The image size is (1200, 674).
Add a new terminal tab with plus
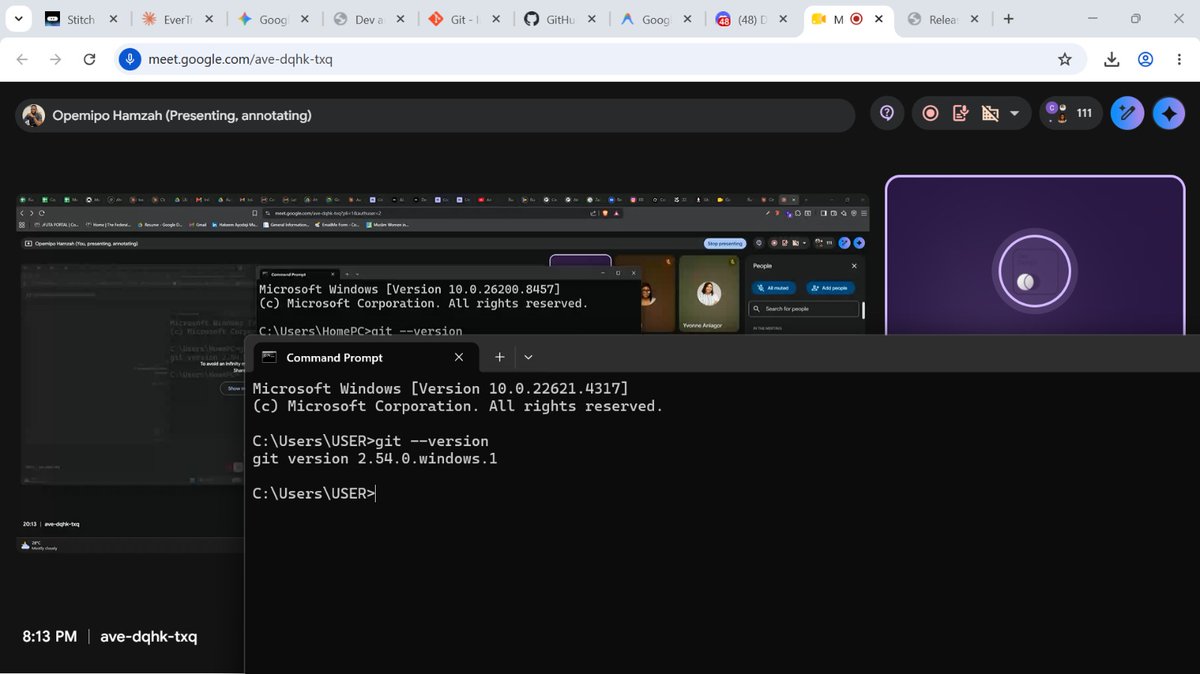[x=500, y=357]
